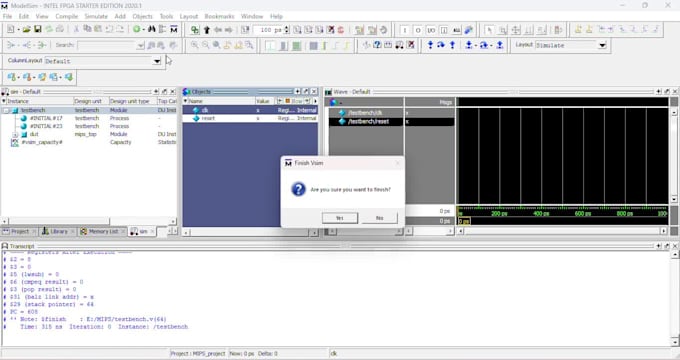Select the reset signal in Objects pane
Viewport: 680px width, 360px height.
tap(250, 118)
